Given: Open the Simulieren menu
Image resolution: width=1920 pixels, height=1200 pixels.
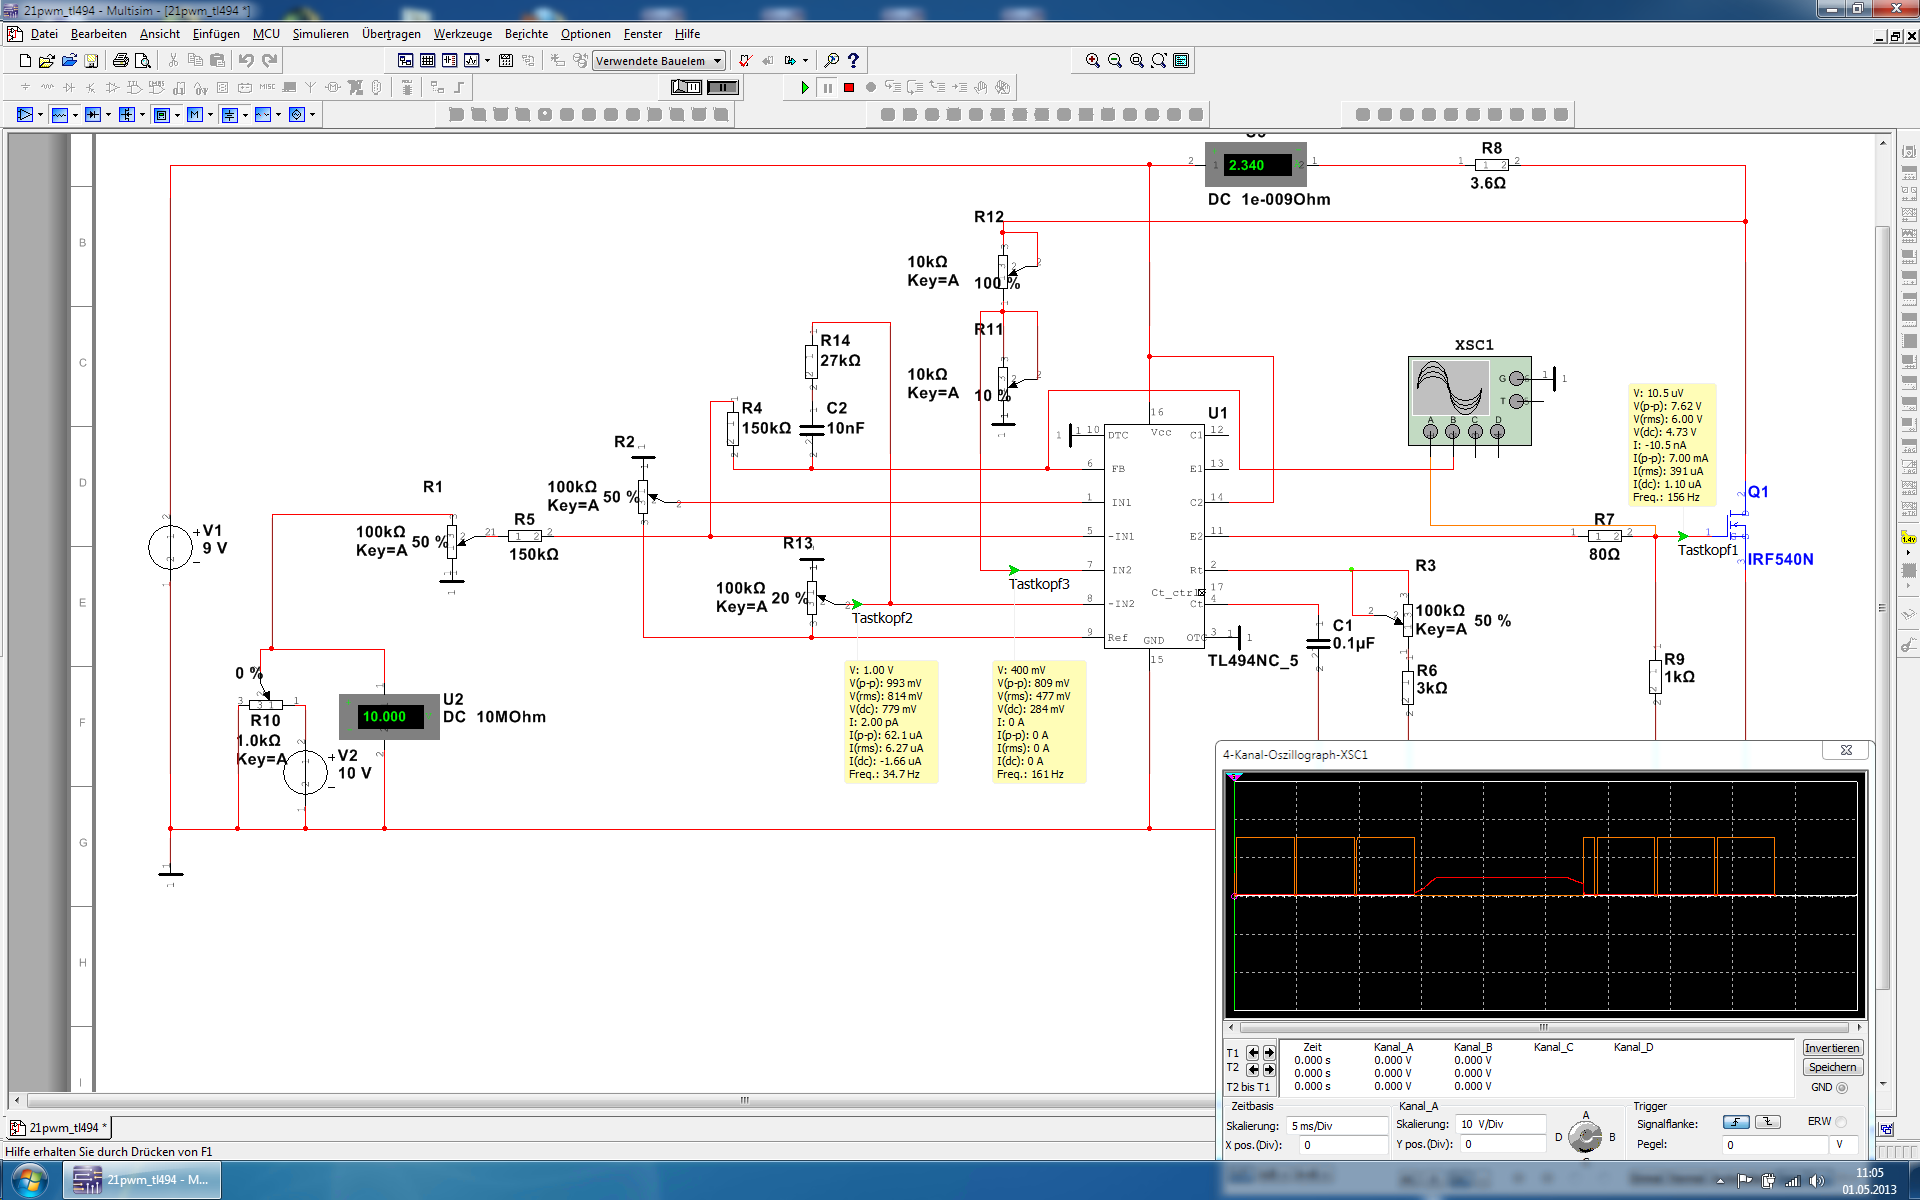Looking at the screenshot, I should 320,34.
